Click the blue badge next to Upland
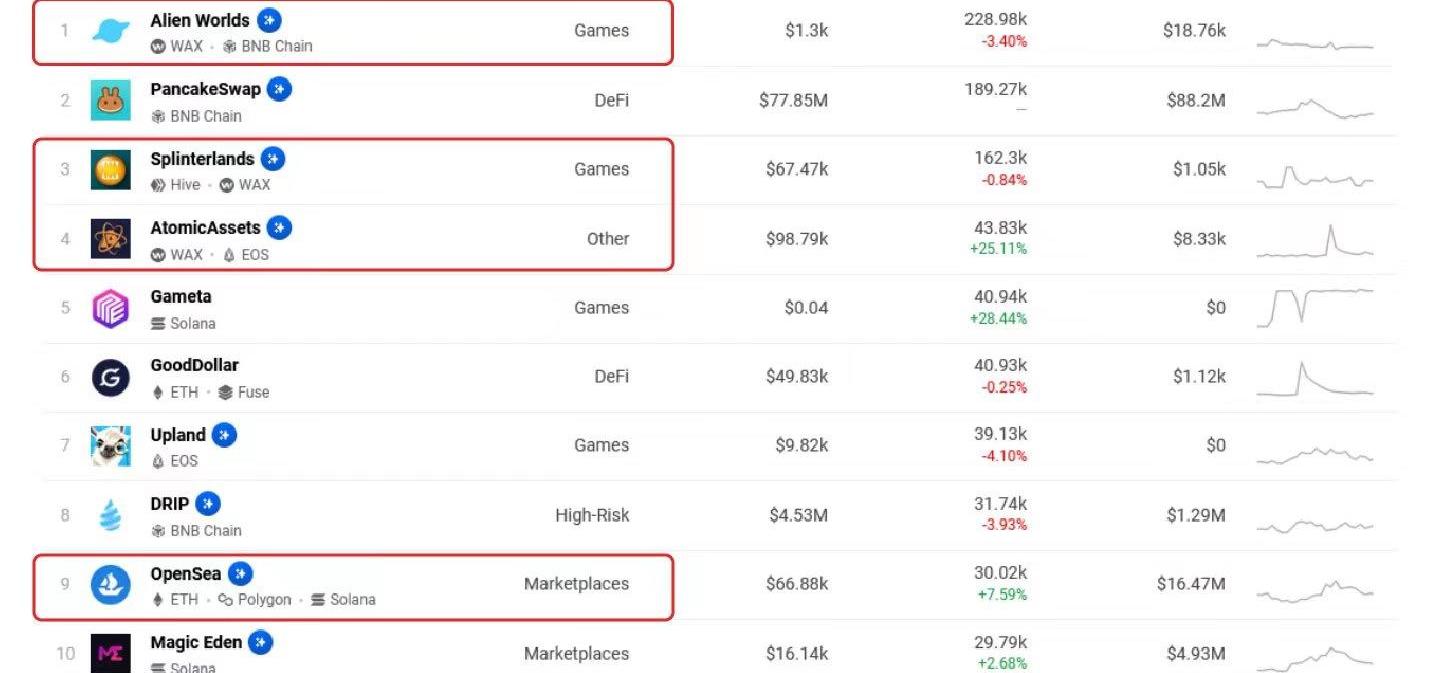 [x=224, y=435]
